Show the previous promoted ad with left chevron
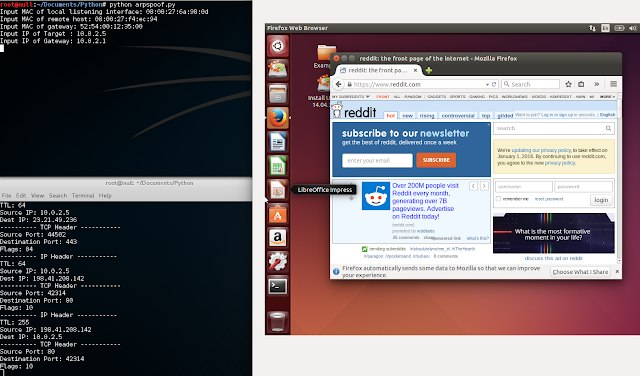Viewport: 640px width, 376px height. [473, 186]
